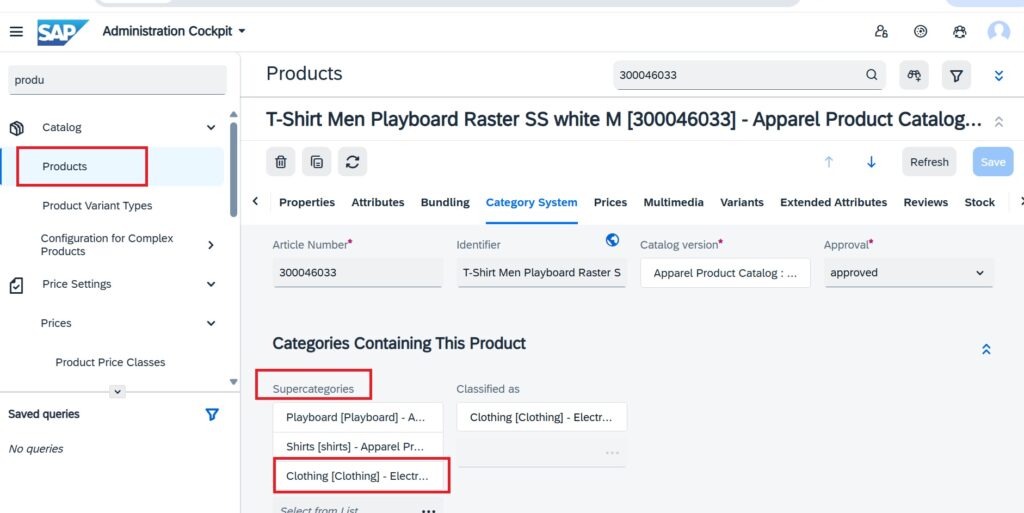This screenshot has height=513, width=1024.
Task: Collapse the Price Settings node
Action: click(211, 284)
